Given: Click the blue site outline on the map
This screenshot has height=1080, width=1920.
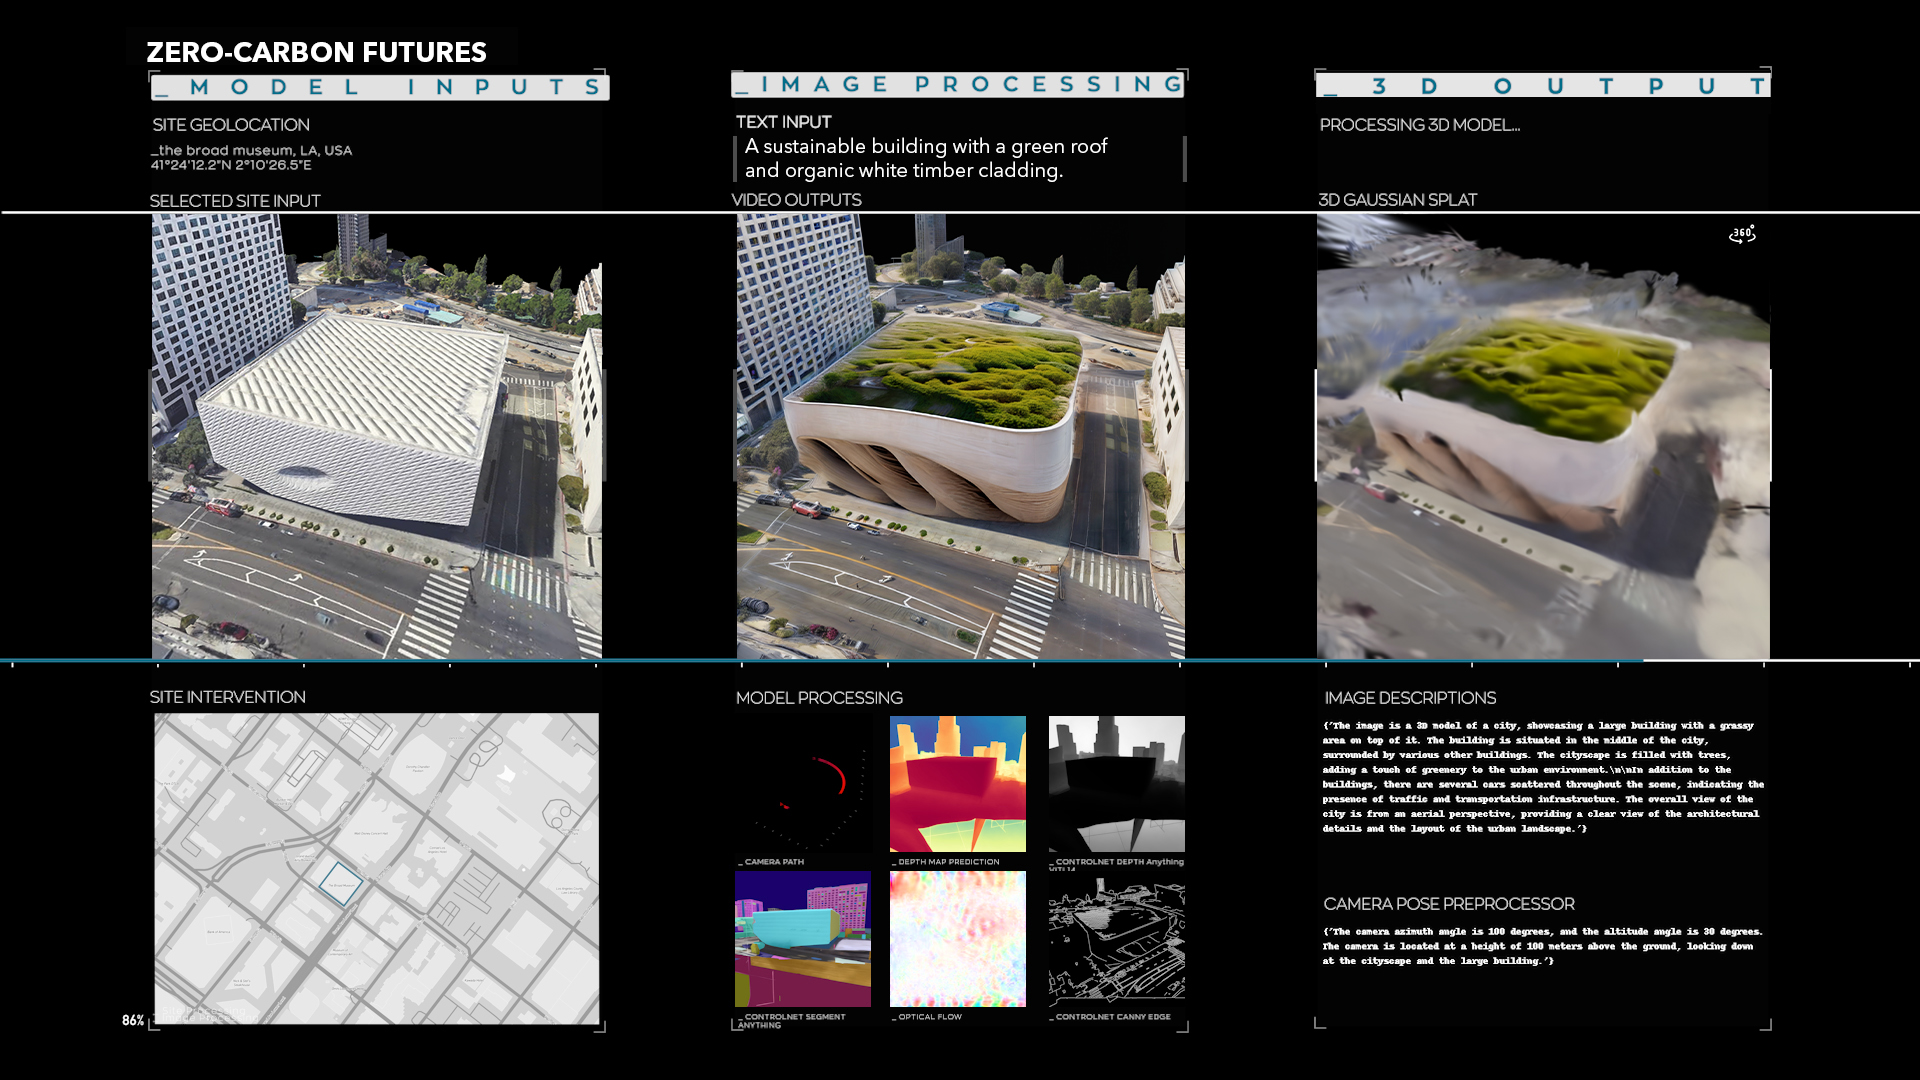Looking at the screenshot, I should tap(340, 884).
